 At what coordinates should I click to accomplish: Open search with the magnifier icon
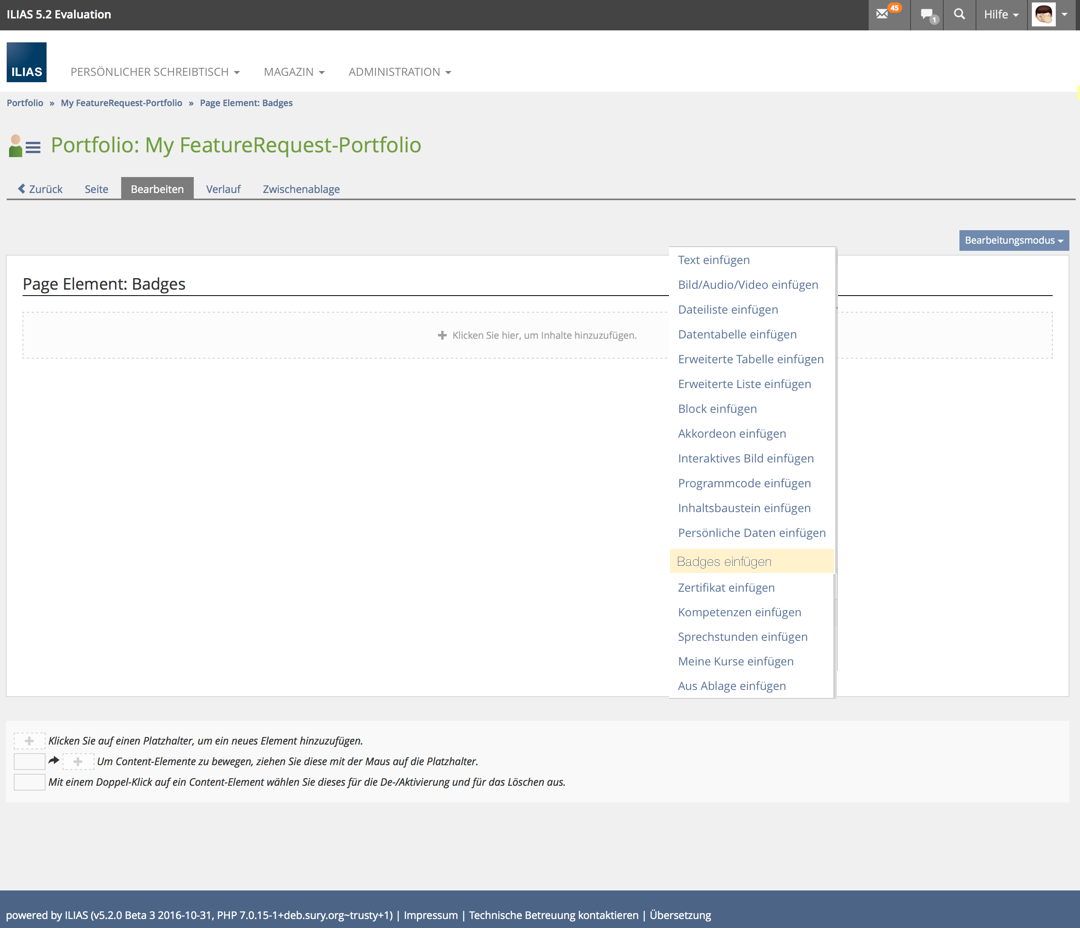coord(959,15)
